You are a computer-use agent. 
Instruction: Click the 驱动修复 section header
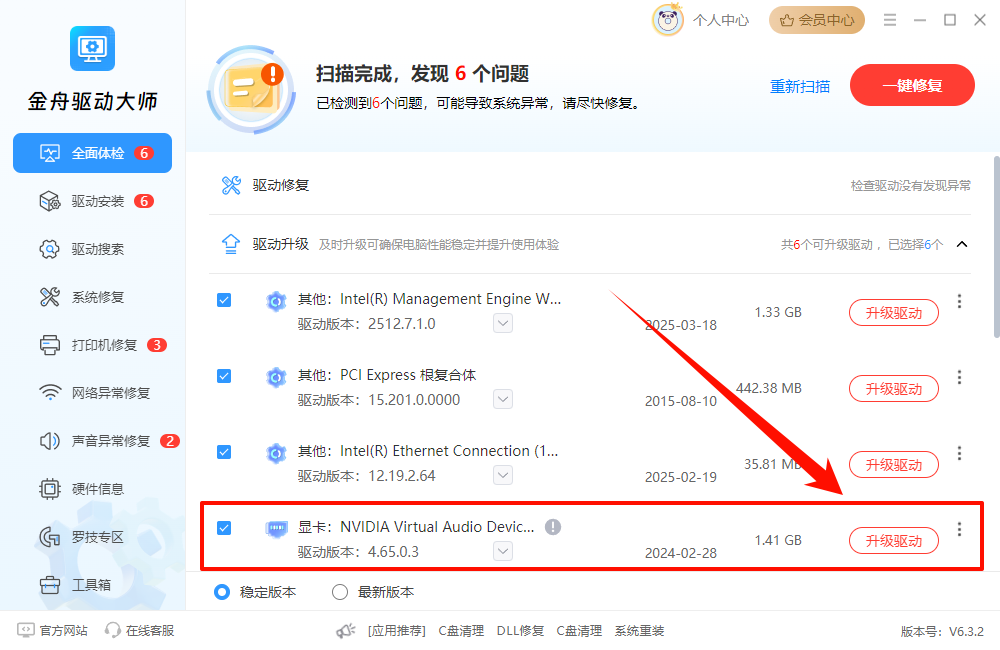590,185
